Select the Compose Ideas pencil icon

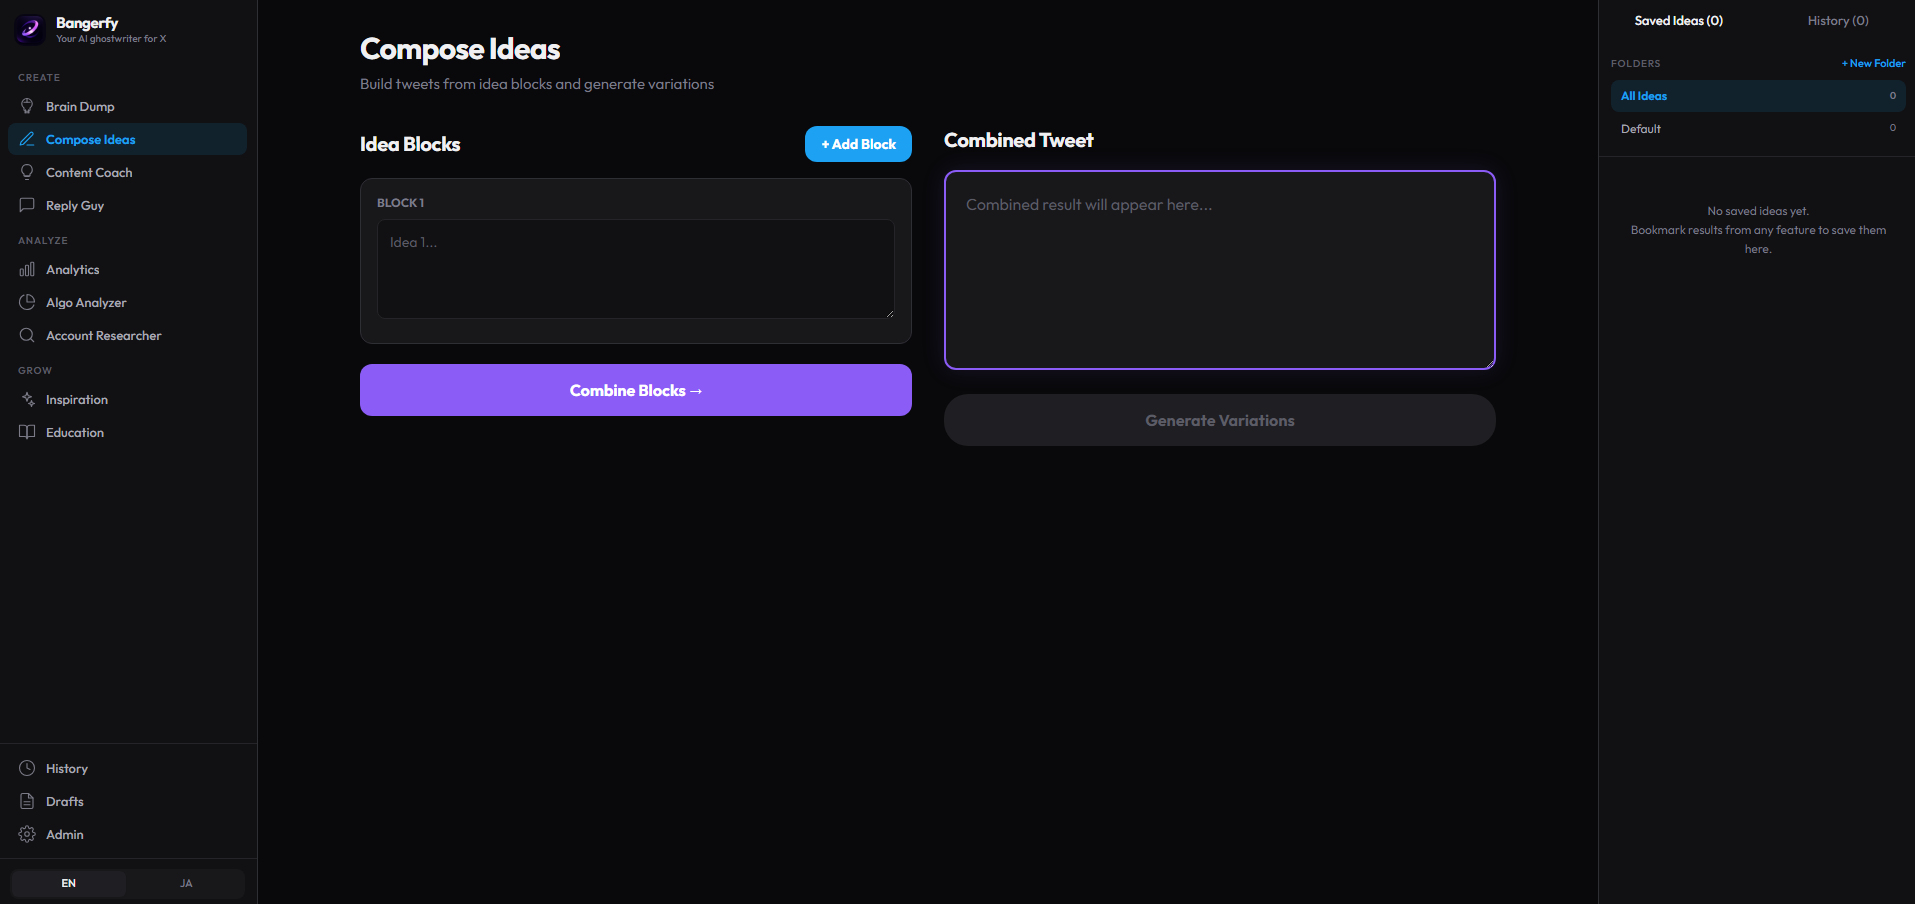(x=27, y=139)
